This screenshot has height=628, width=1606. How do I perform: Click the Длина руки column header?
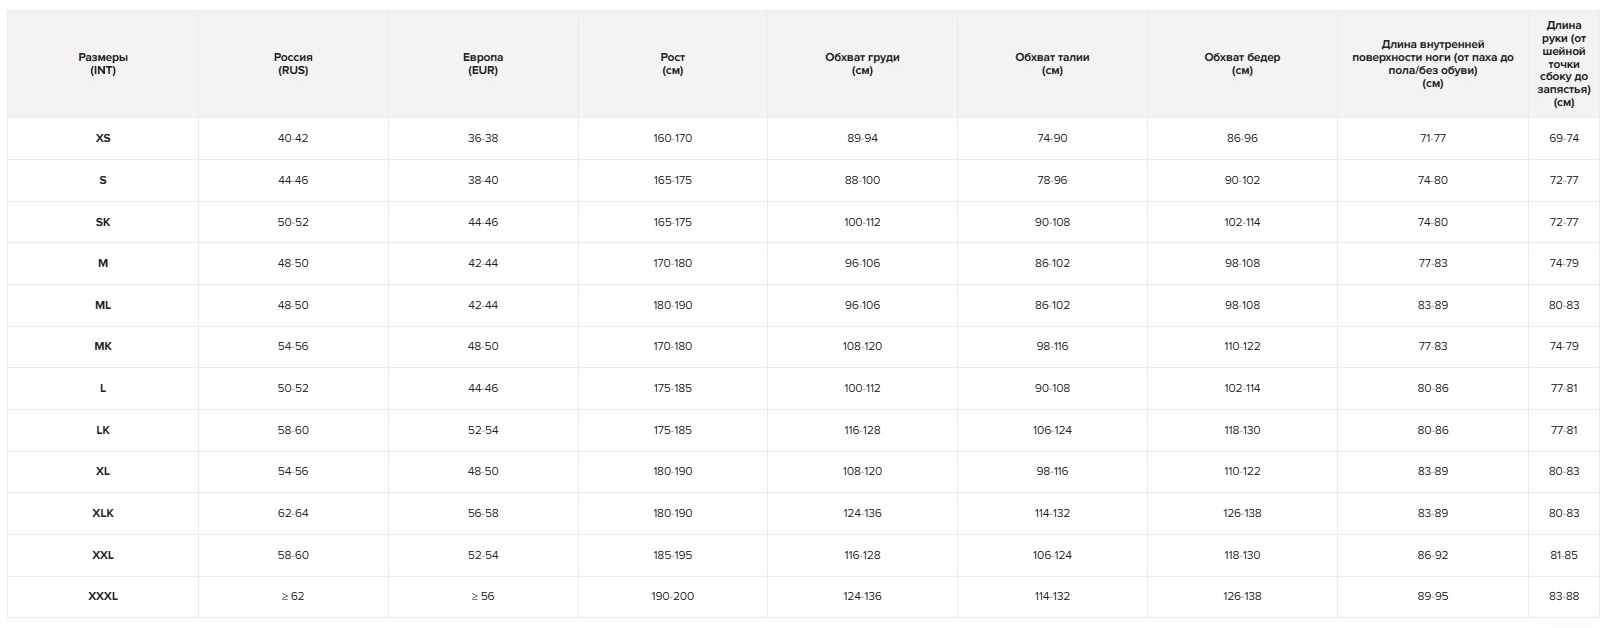tap(1564, 64)
